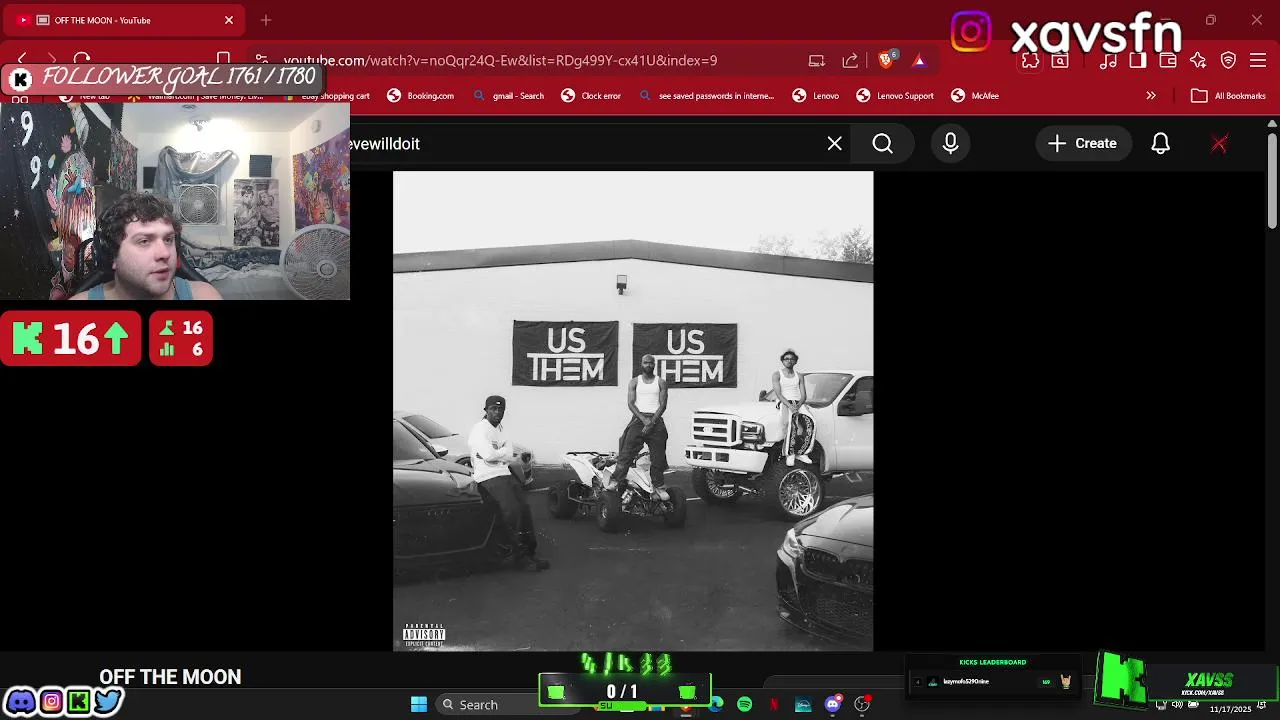Open the Lenovo Support bookmark

coord(895,96)
